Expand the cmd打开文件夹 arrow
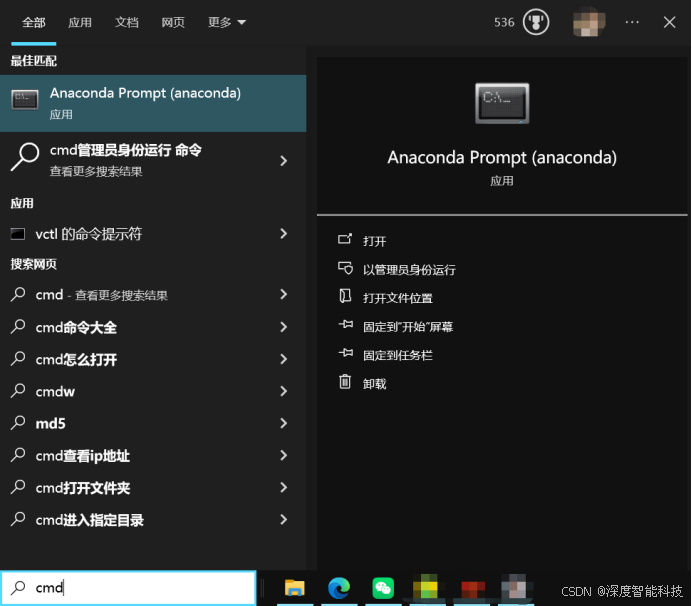The image size is (692, 606). [284, 487]
